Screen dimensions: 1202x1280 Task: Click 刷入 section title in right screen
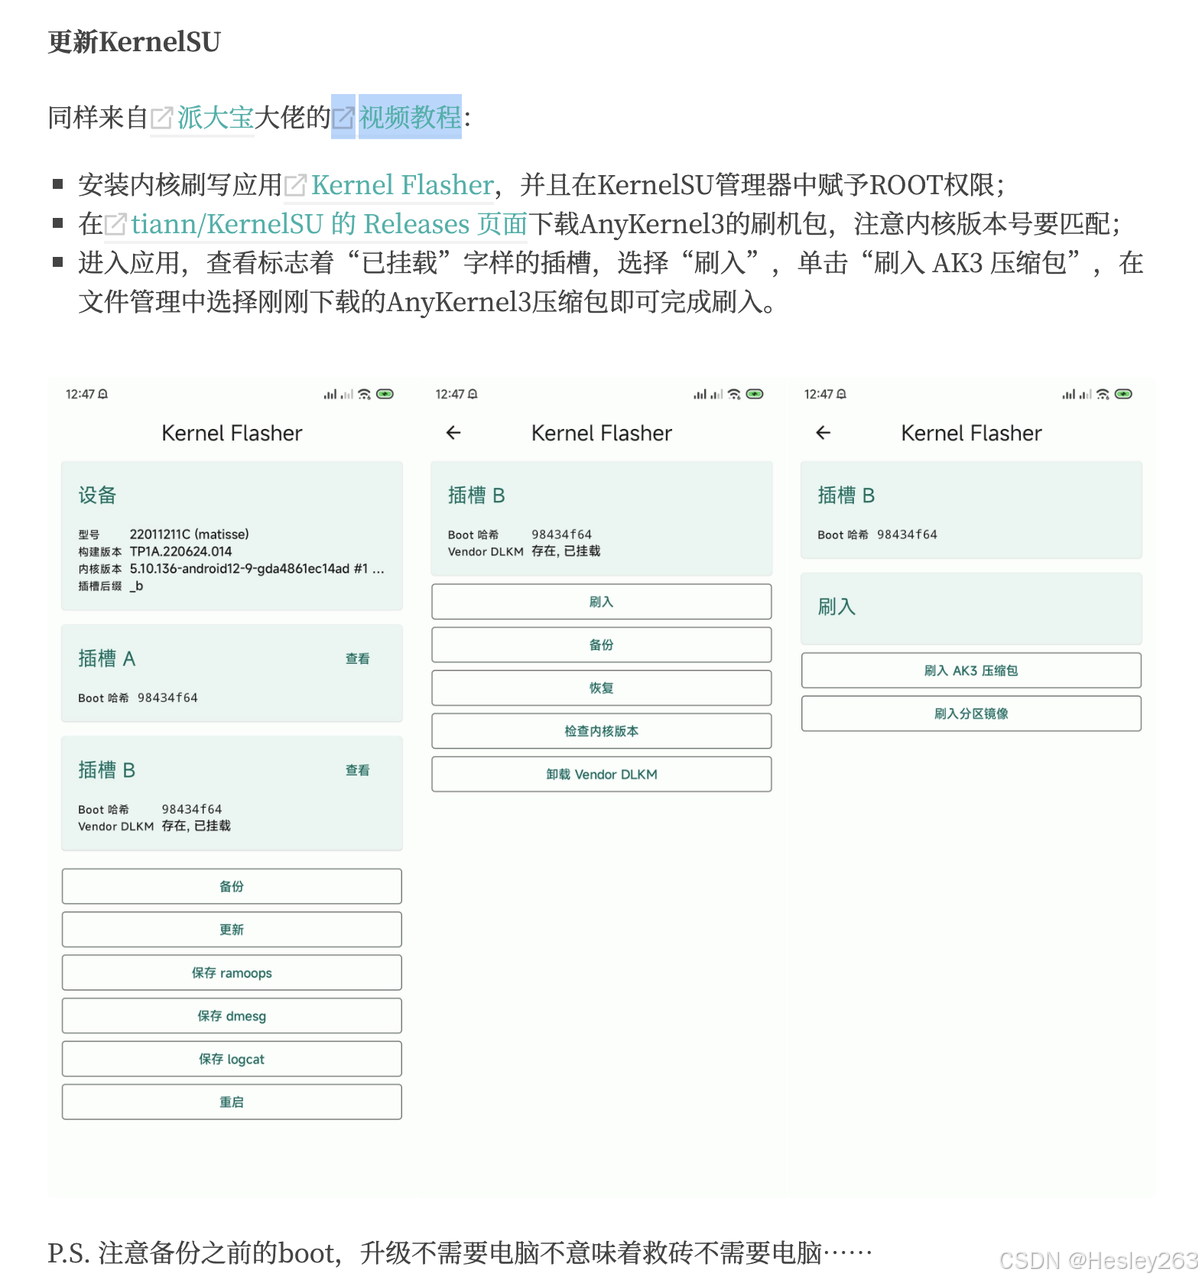837,607
